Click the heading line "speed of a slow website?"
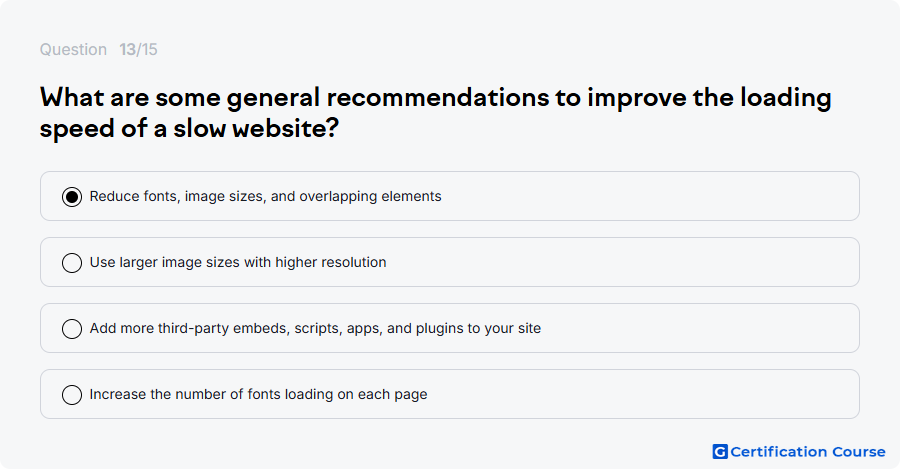The width and height of the screenshot is (900, 469). [x=189, y=128]
